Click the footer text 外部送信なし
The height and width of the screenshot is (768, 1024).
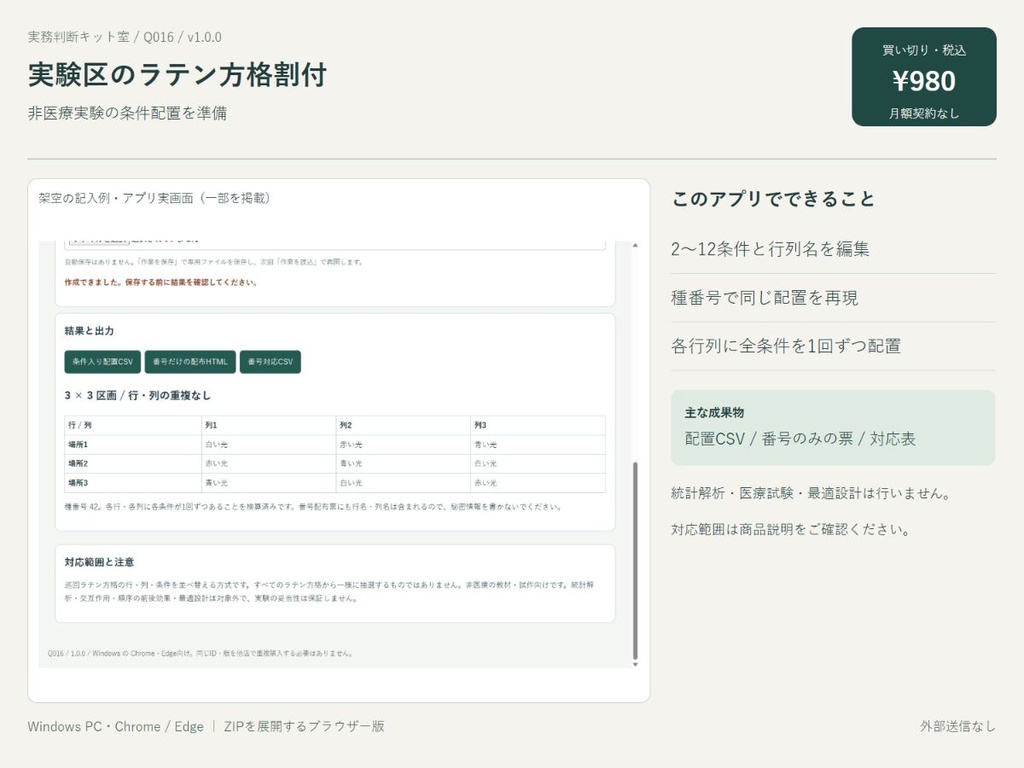[958, 726]
